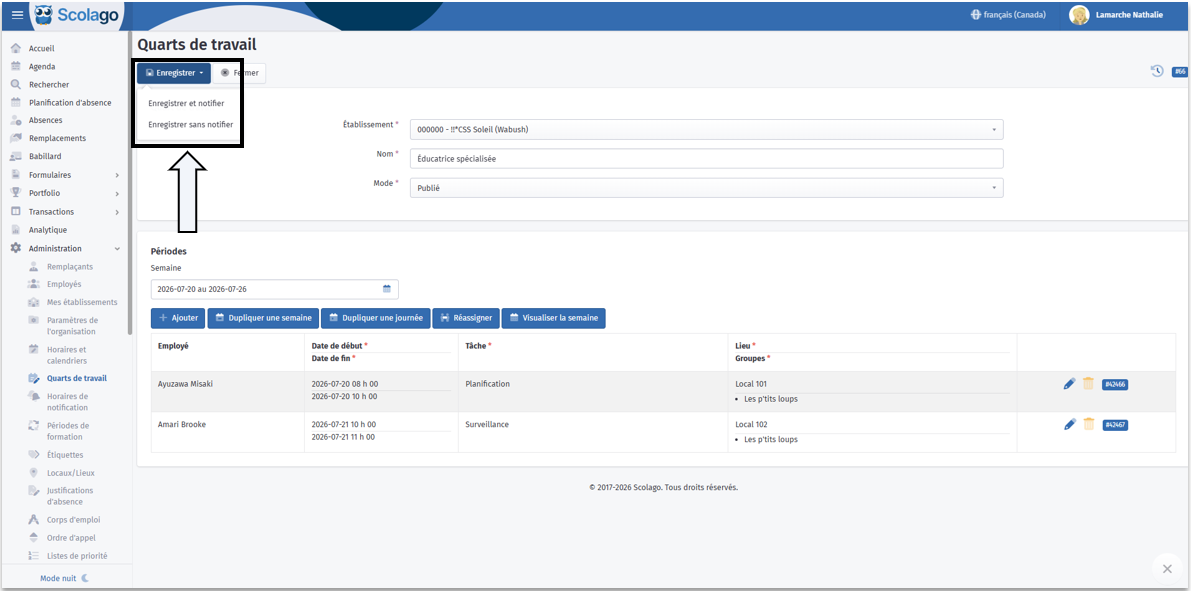This screenshot has width=1191, height=591.
Task: Click the Absences icon in the sidebar
Action: click(x=15, y=120)
